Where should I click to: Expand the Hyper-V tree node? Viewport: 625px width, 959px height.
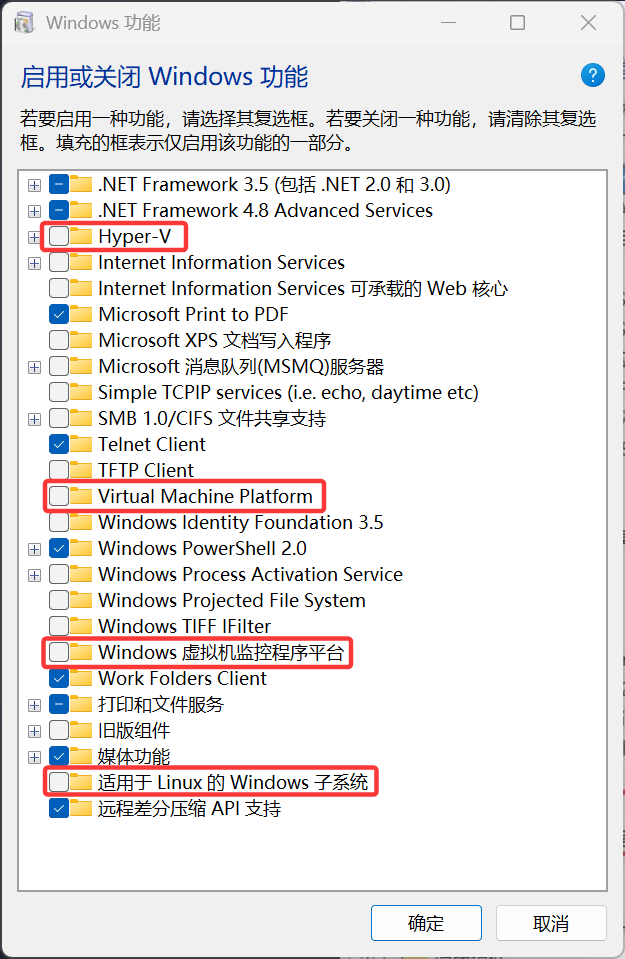[x=35, y=237]
